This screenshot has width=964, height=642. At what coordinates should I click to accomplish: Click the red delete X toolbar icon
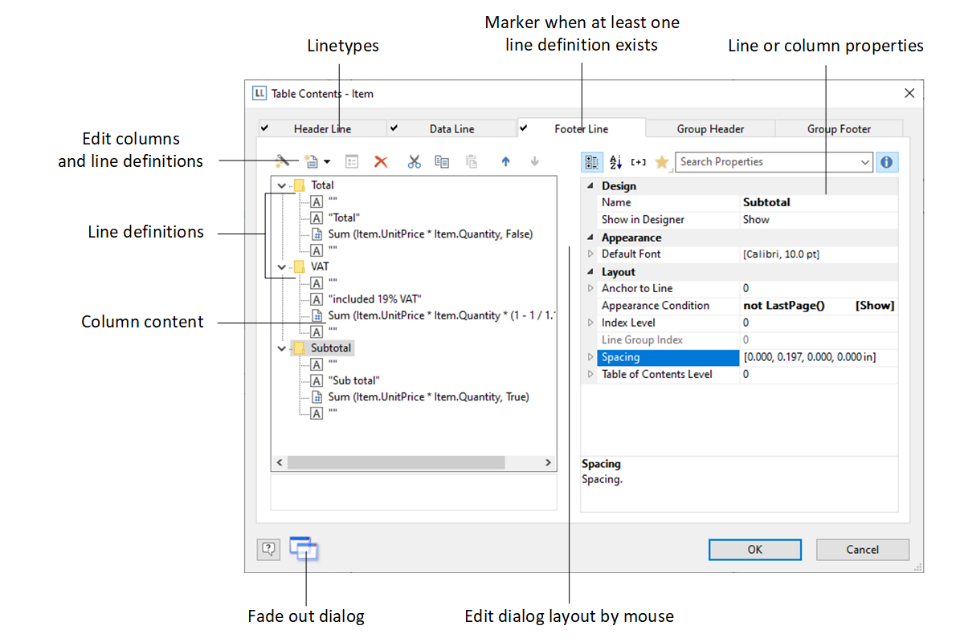tap(380, 161)
